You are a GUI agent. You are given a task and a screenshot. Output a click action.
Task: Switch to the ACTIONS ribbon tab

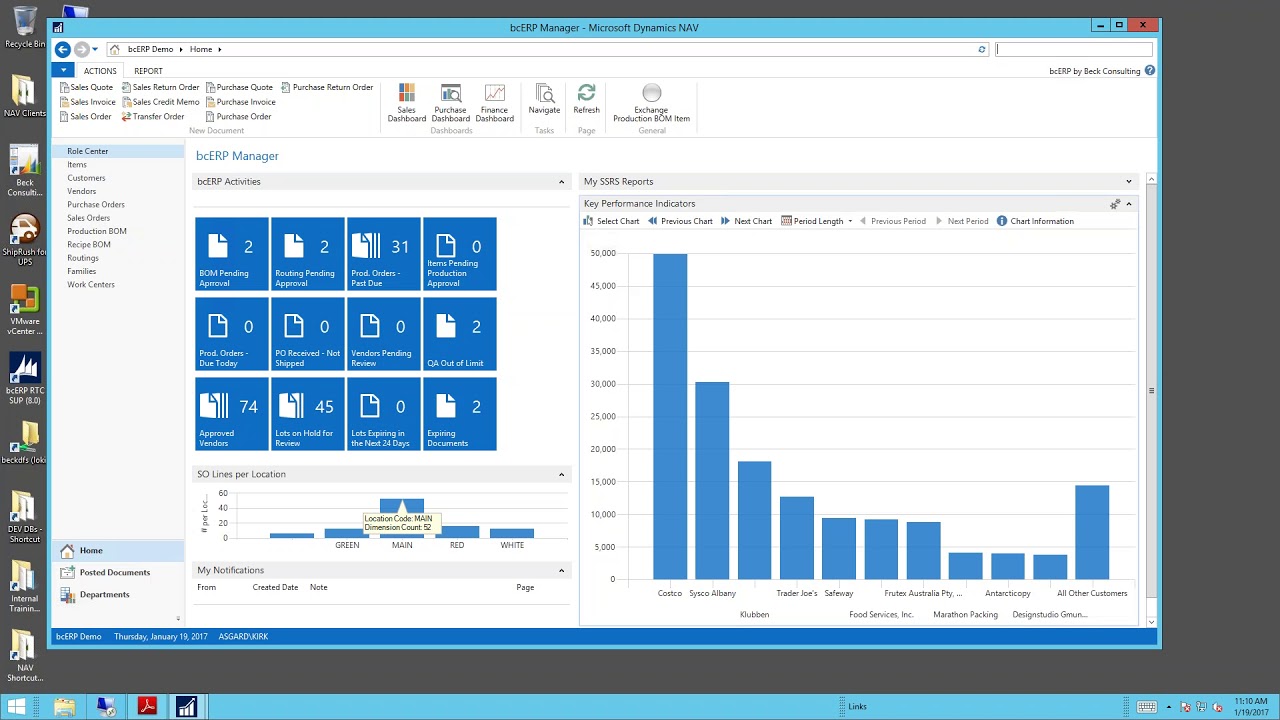coord(100,71)
